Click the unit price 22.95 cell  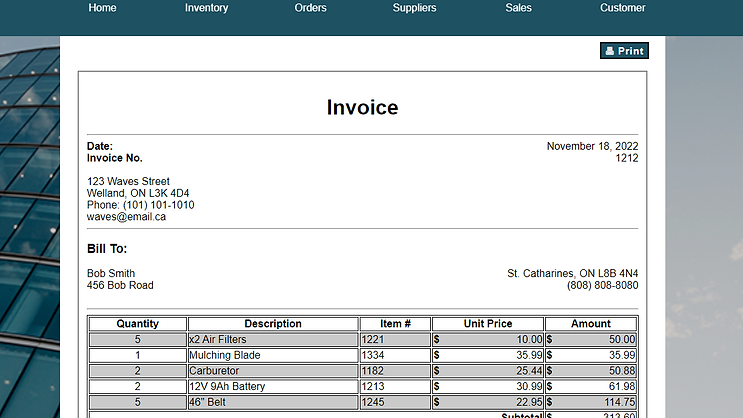[x=488, y=402]
